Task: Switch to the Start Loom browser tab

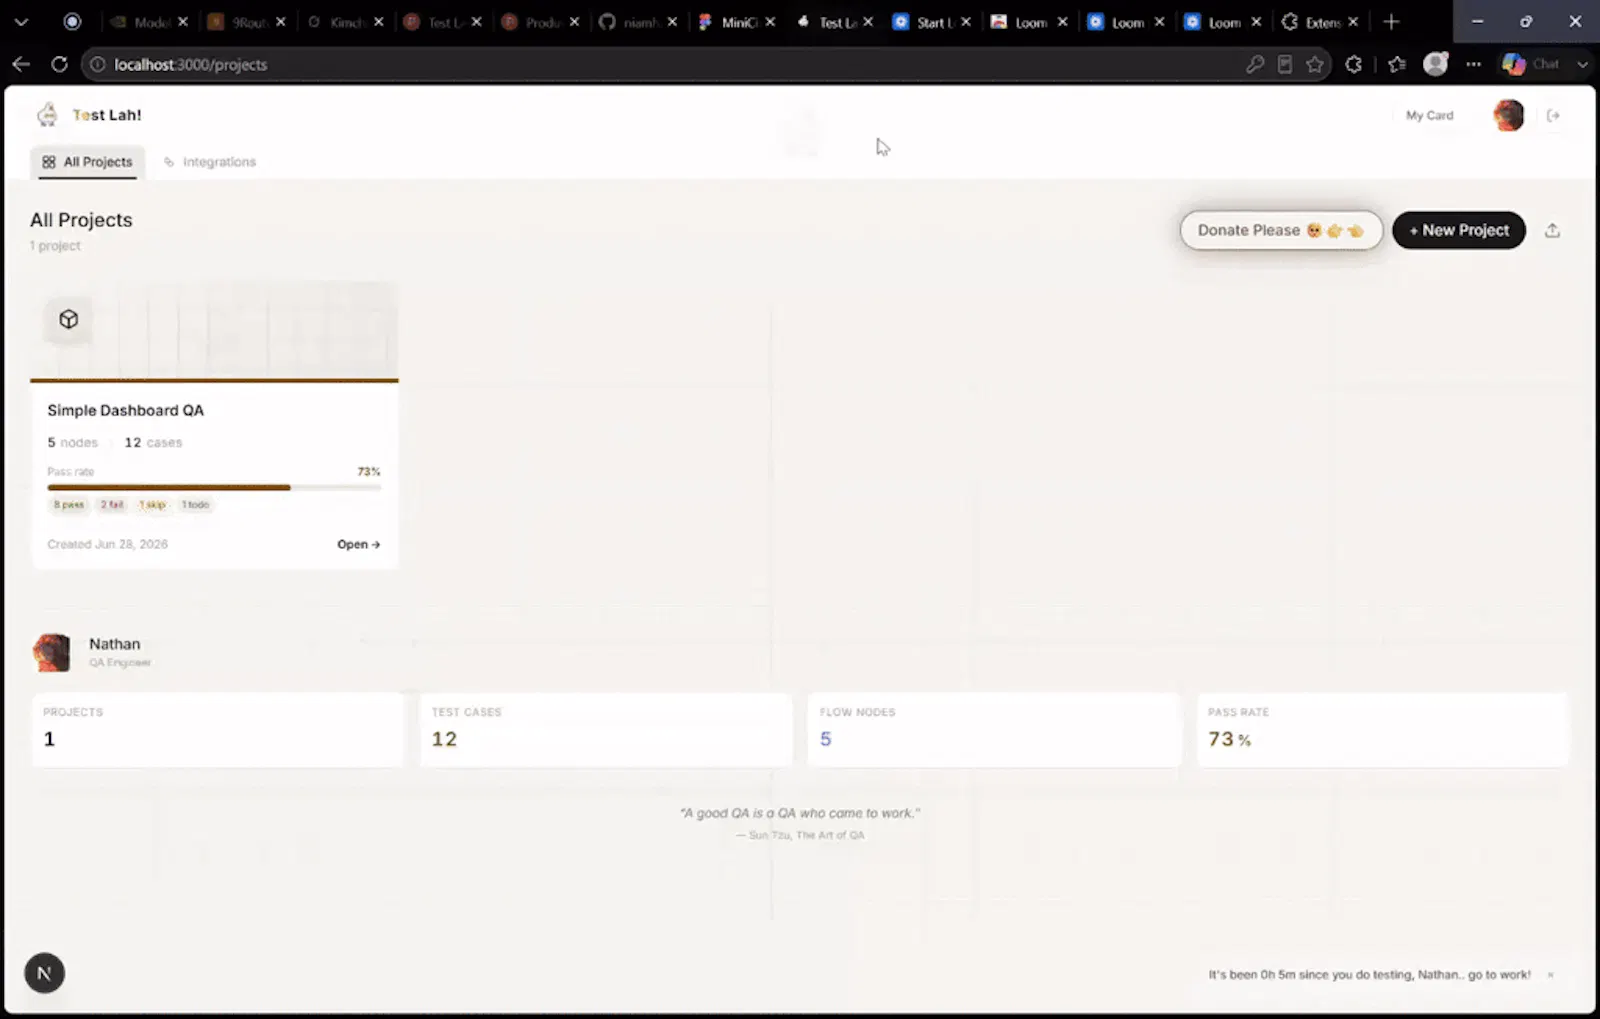Action: [x=931, y=21]
